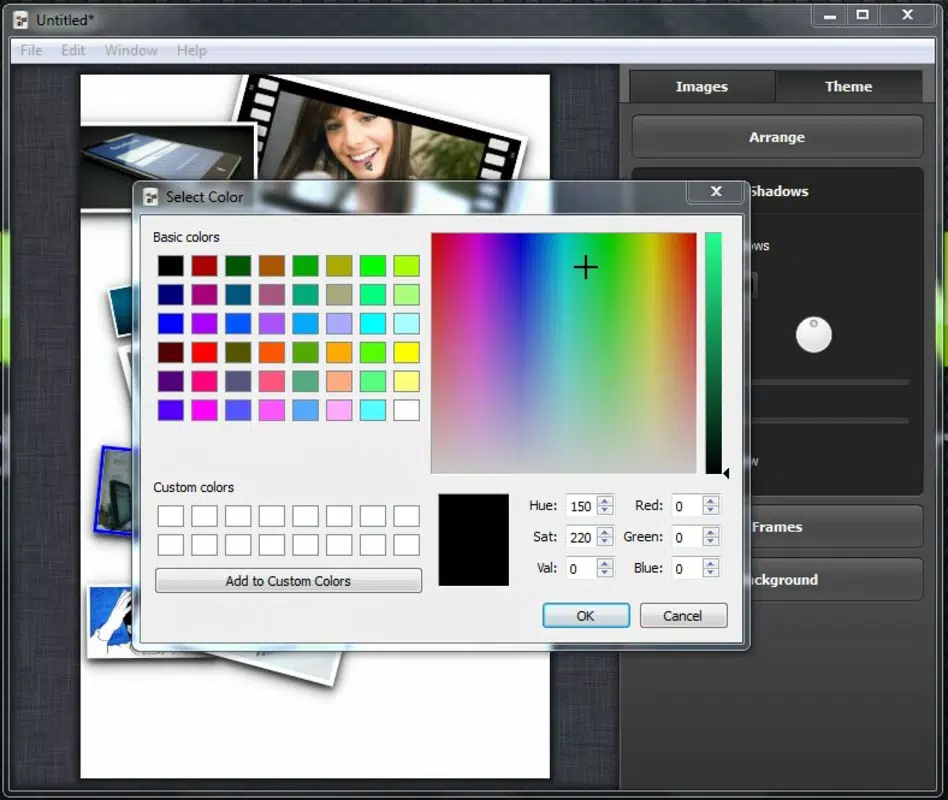Open the Edit menu
This screenshot has height=800, width=948.
pos(73,50)
